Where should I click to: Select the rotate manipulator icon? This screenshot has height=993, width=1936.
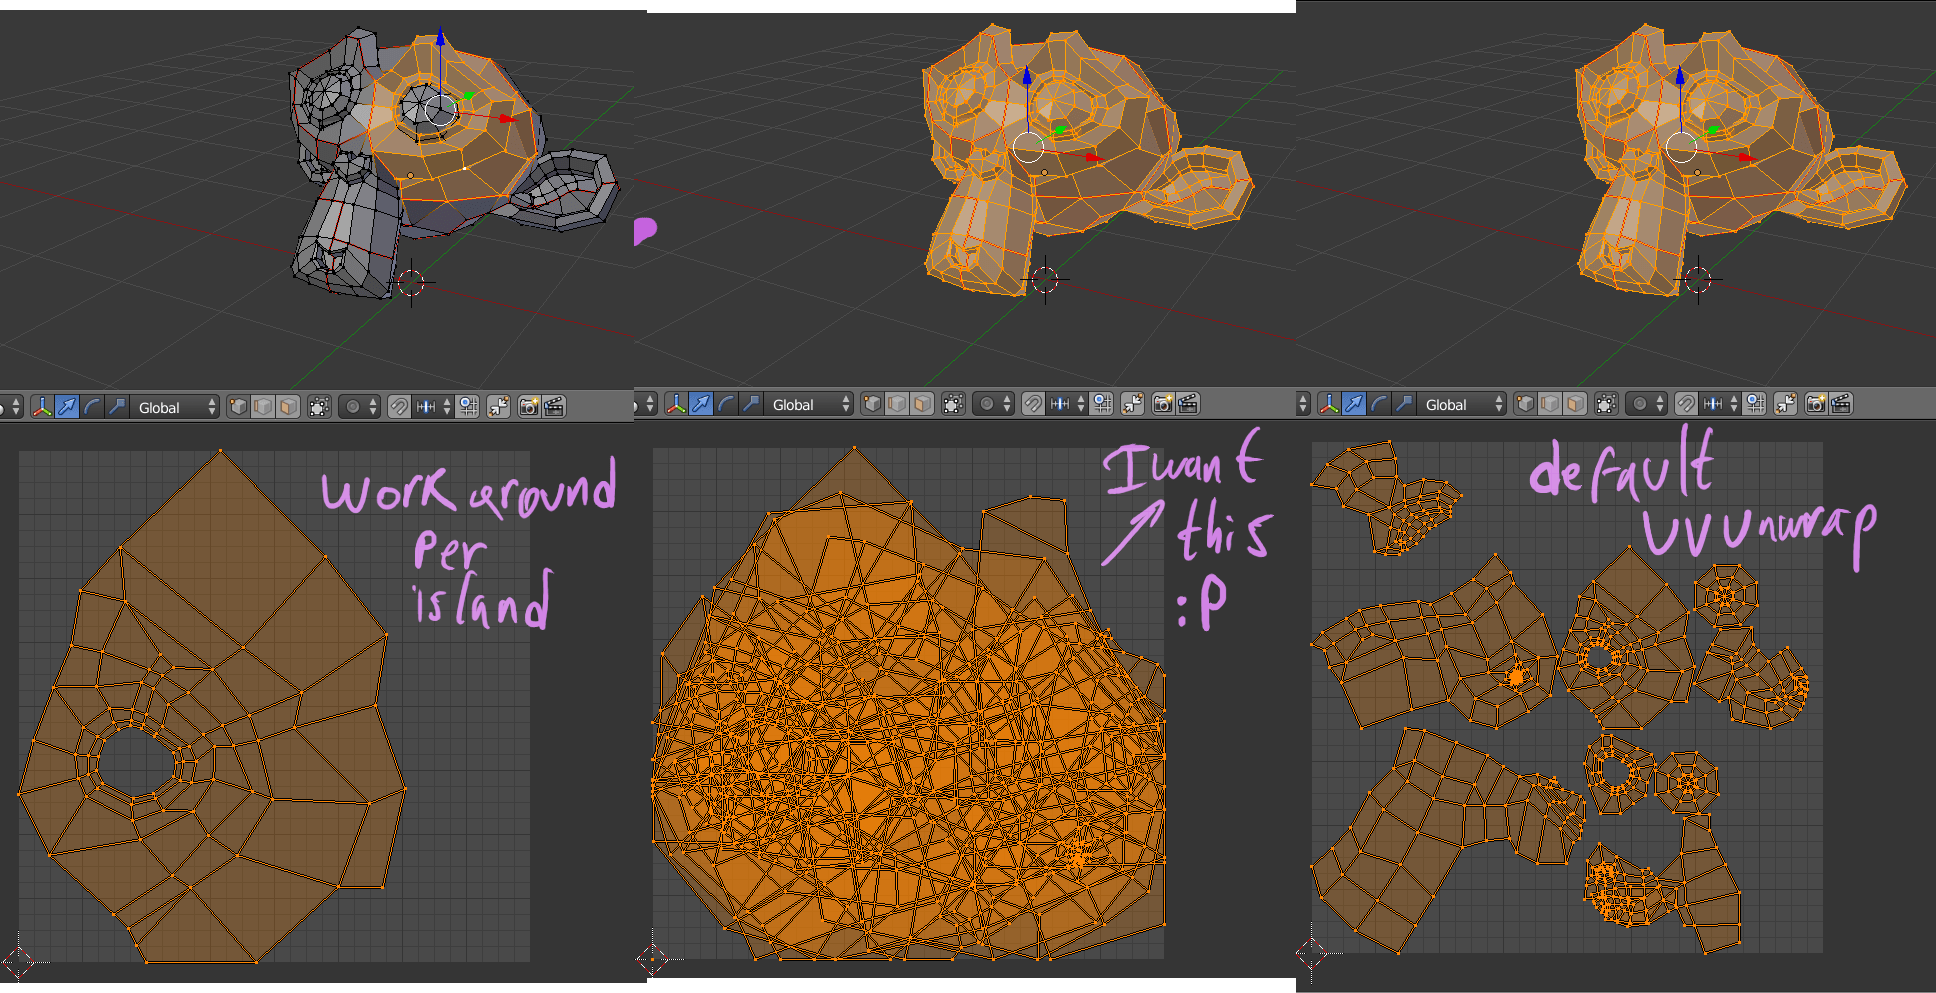(92, 407)
